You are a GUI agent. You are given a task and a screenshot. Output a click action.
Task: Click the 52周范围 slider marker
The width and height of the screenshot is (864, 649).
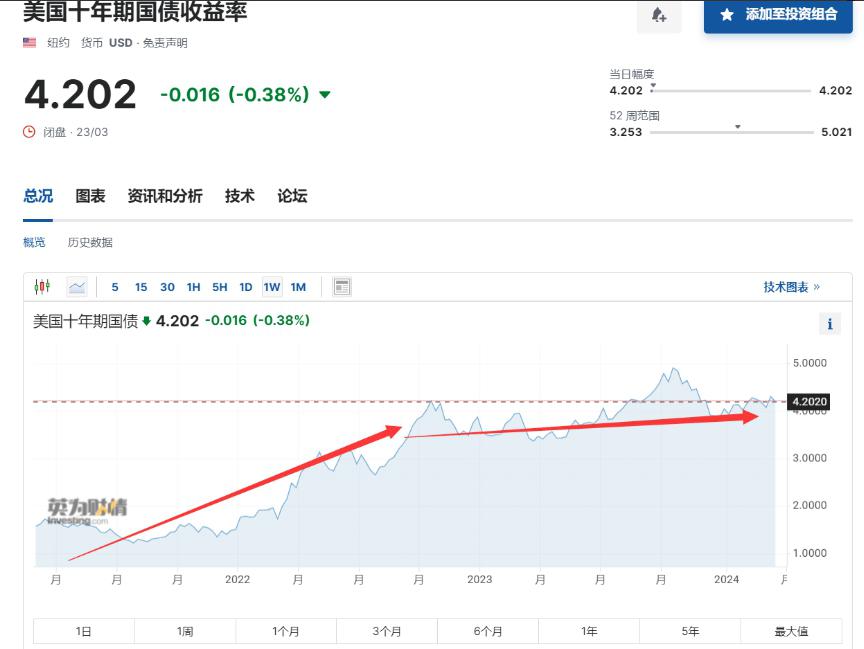(737, 129)
